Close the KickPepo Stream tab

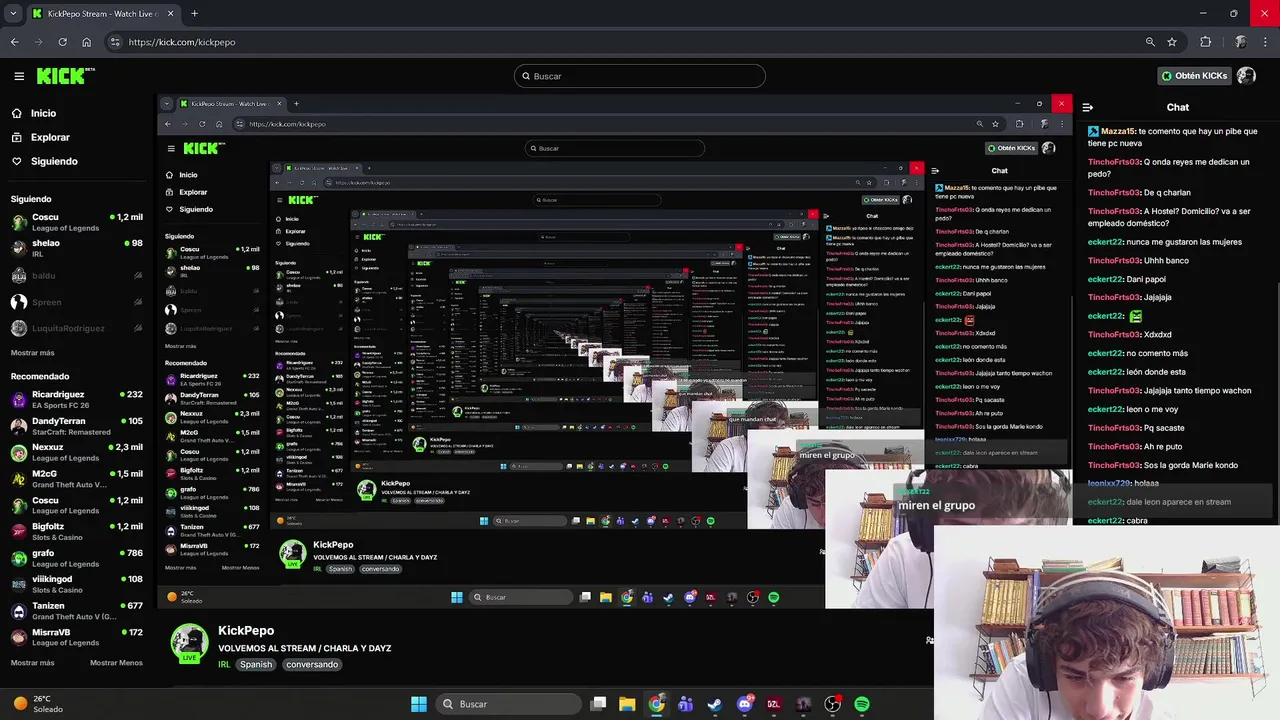point(170,14)
